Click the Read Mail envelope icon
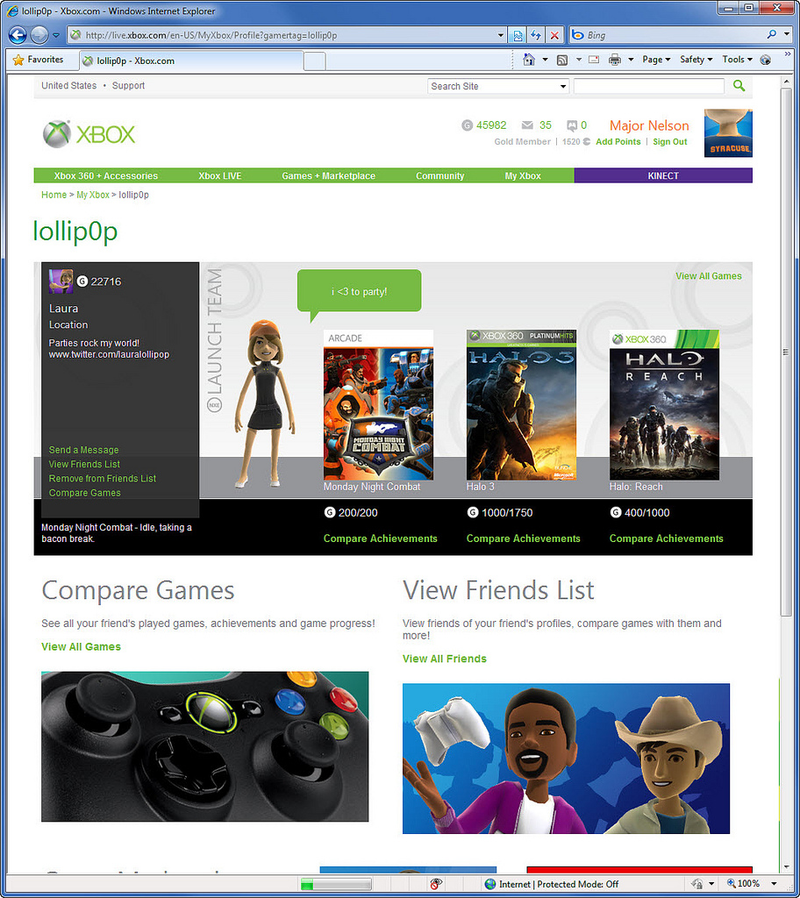800x898 pixels. pos(594,60)
